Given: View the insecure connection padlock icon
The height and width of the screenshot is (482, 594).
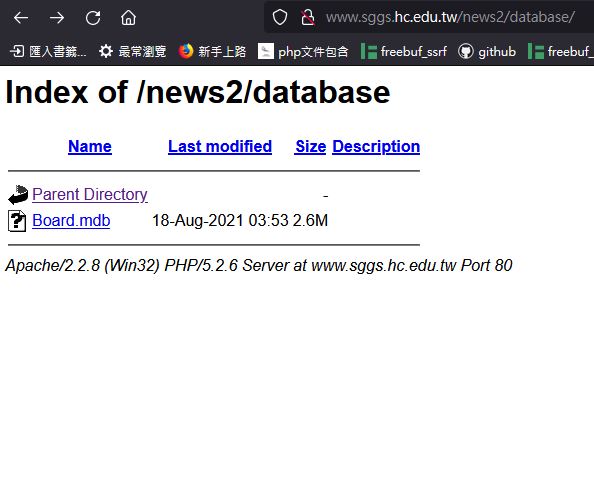Looking at the screenshot, I should [x=308, y=17].
